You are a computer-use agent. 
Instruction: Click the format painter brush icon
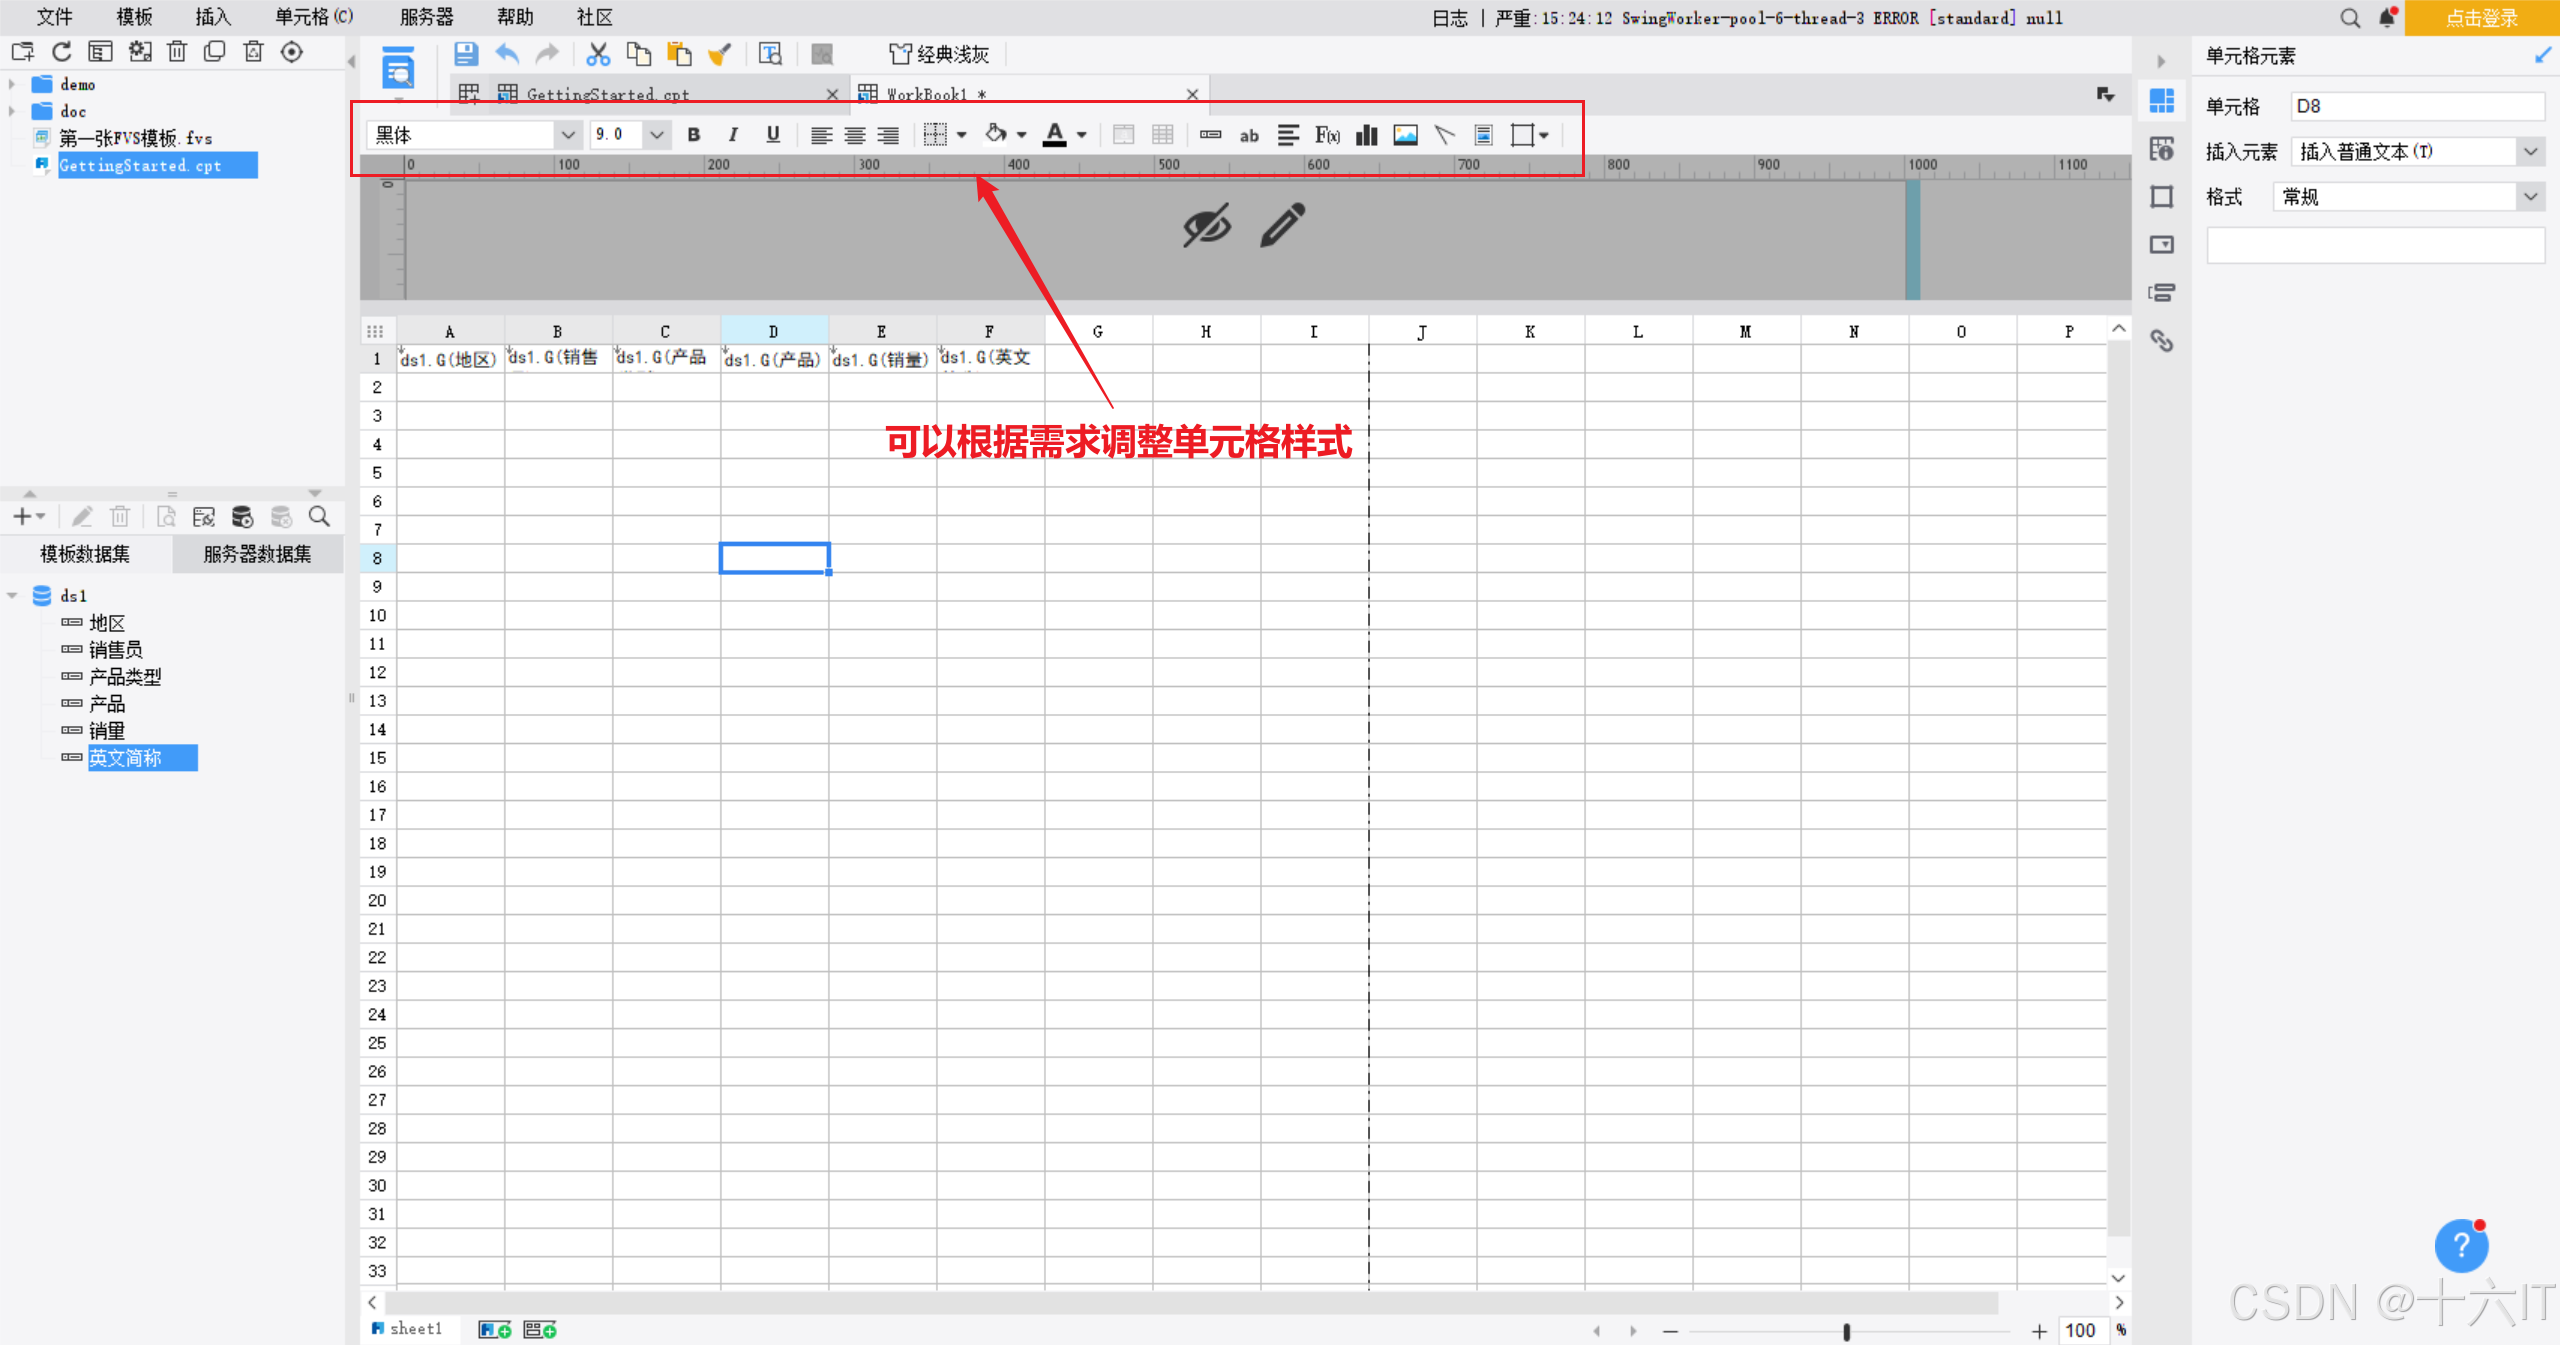719,54
